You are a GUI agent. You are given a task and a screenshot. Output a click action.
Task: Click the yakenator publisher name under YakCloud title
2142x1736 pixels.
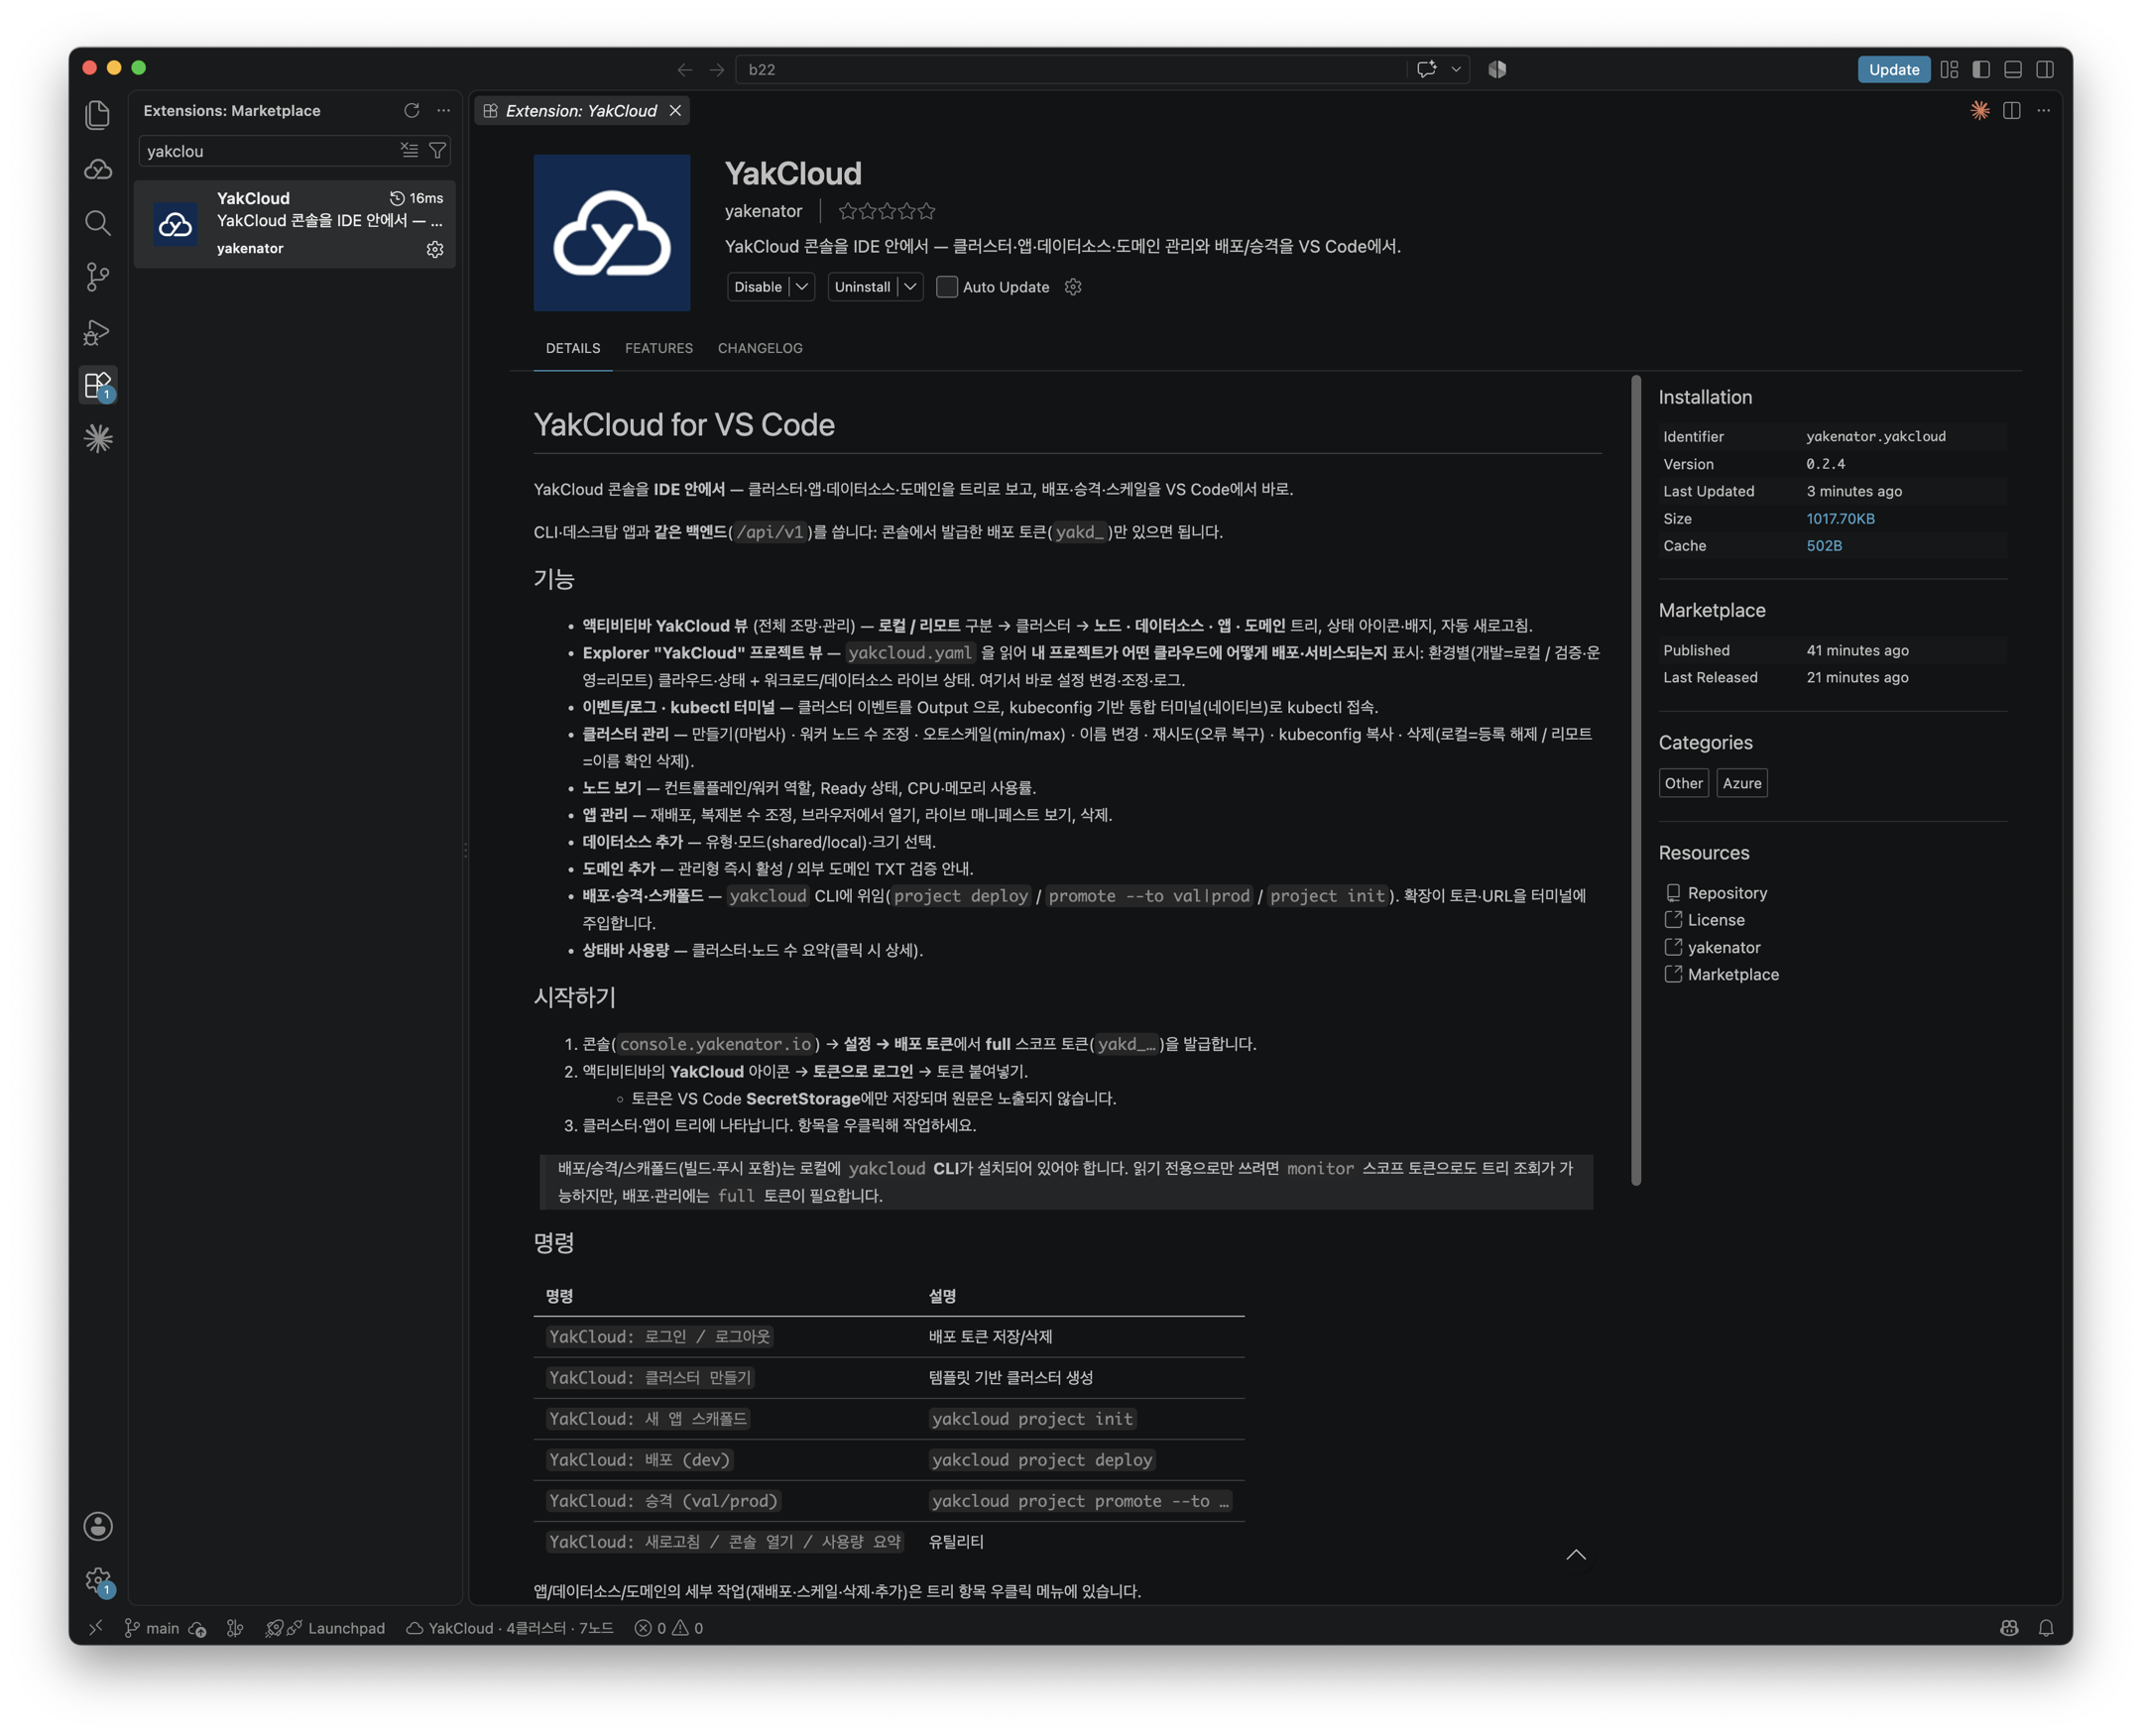pos(763,211)
